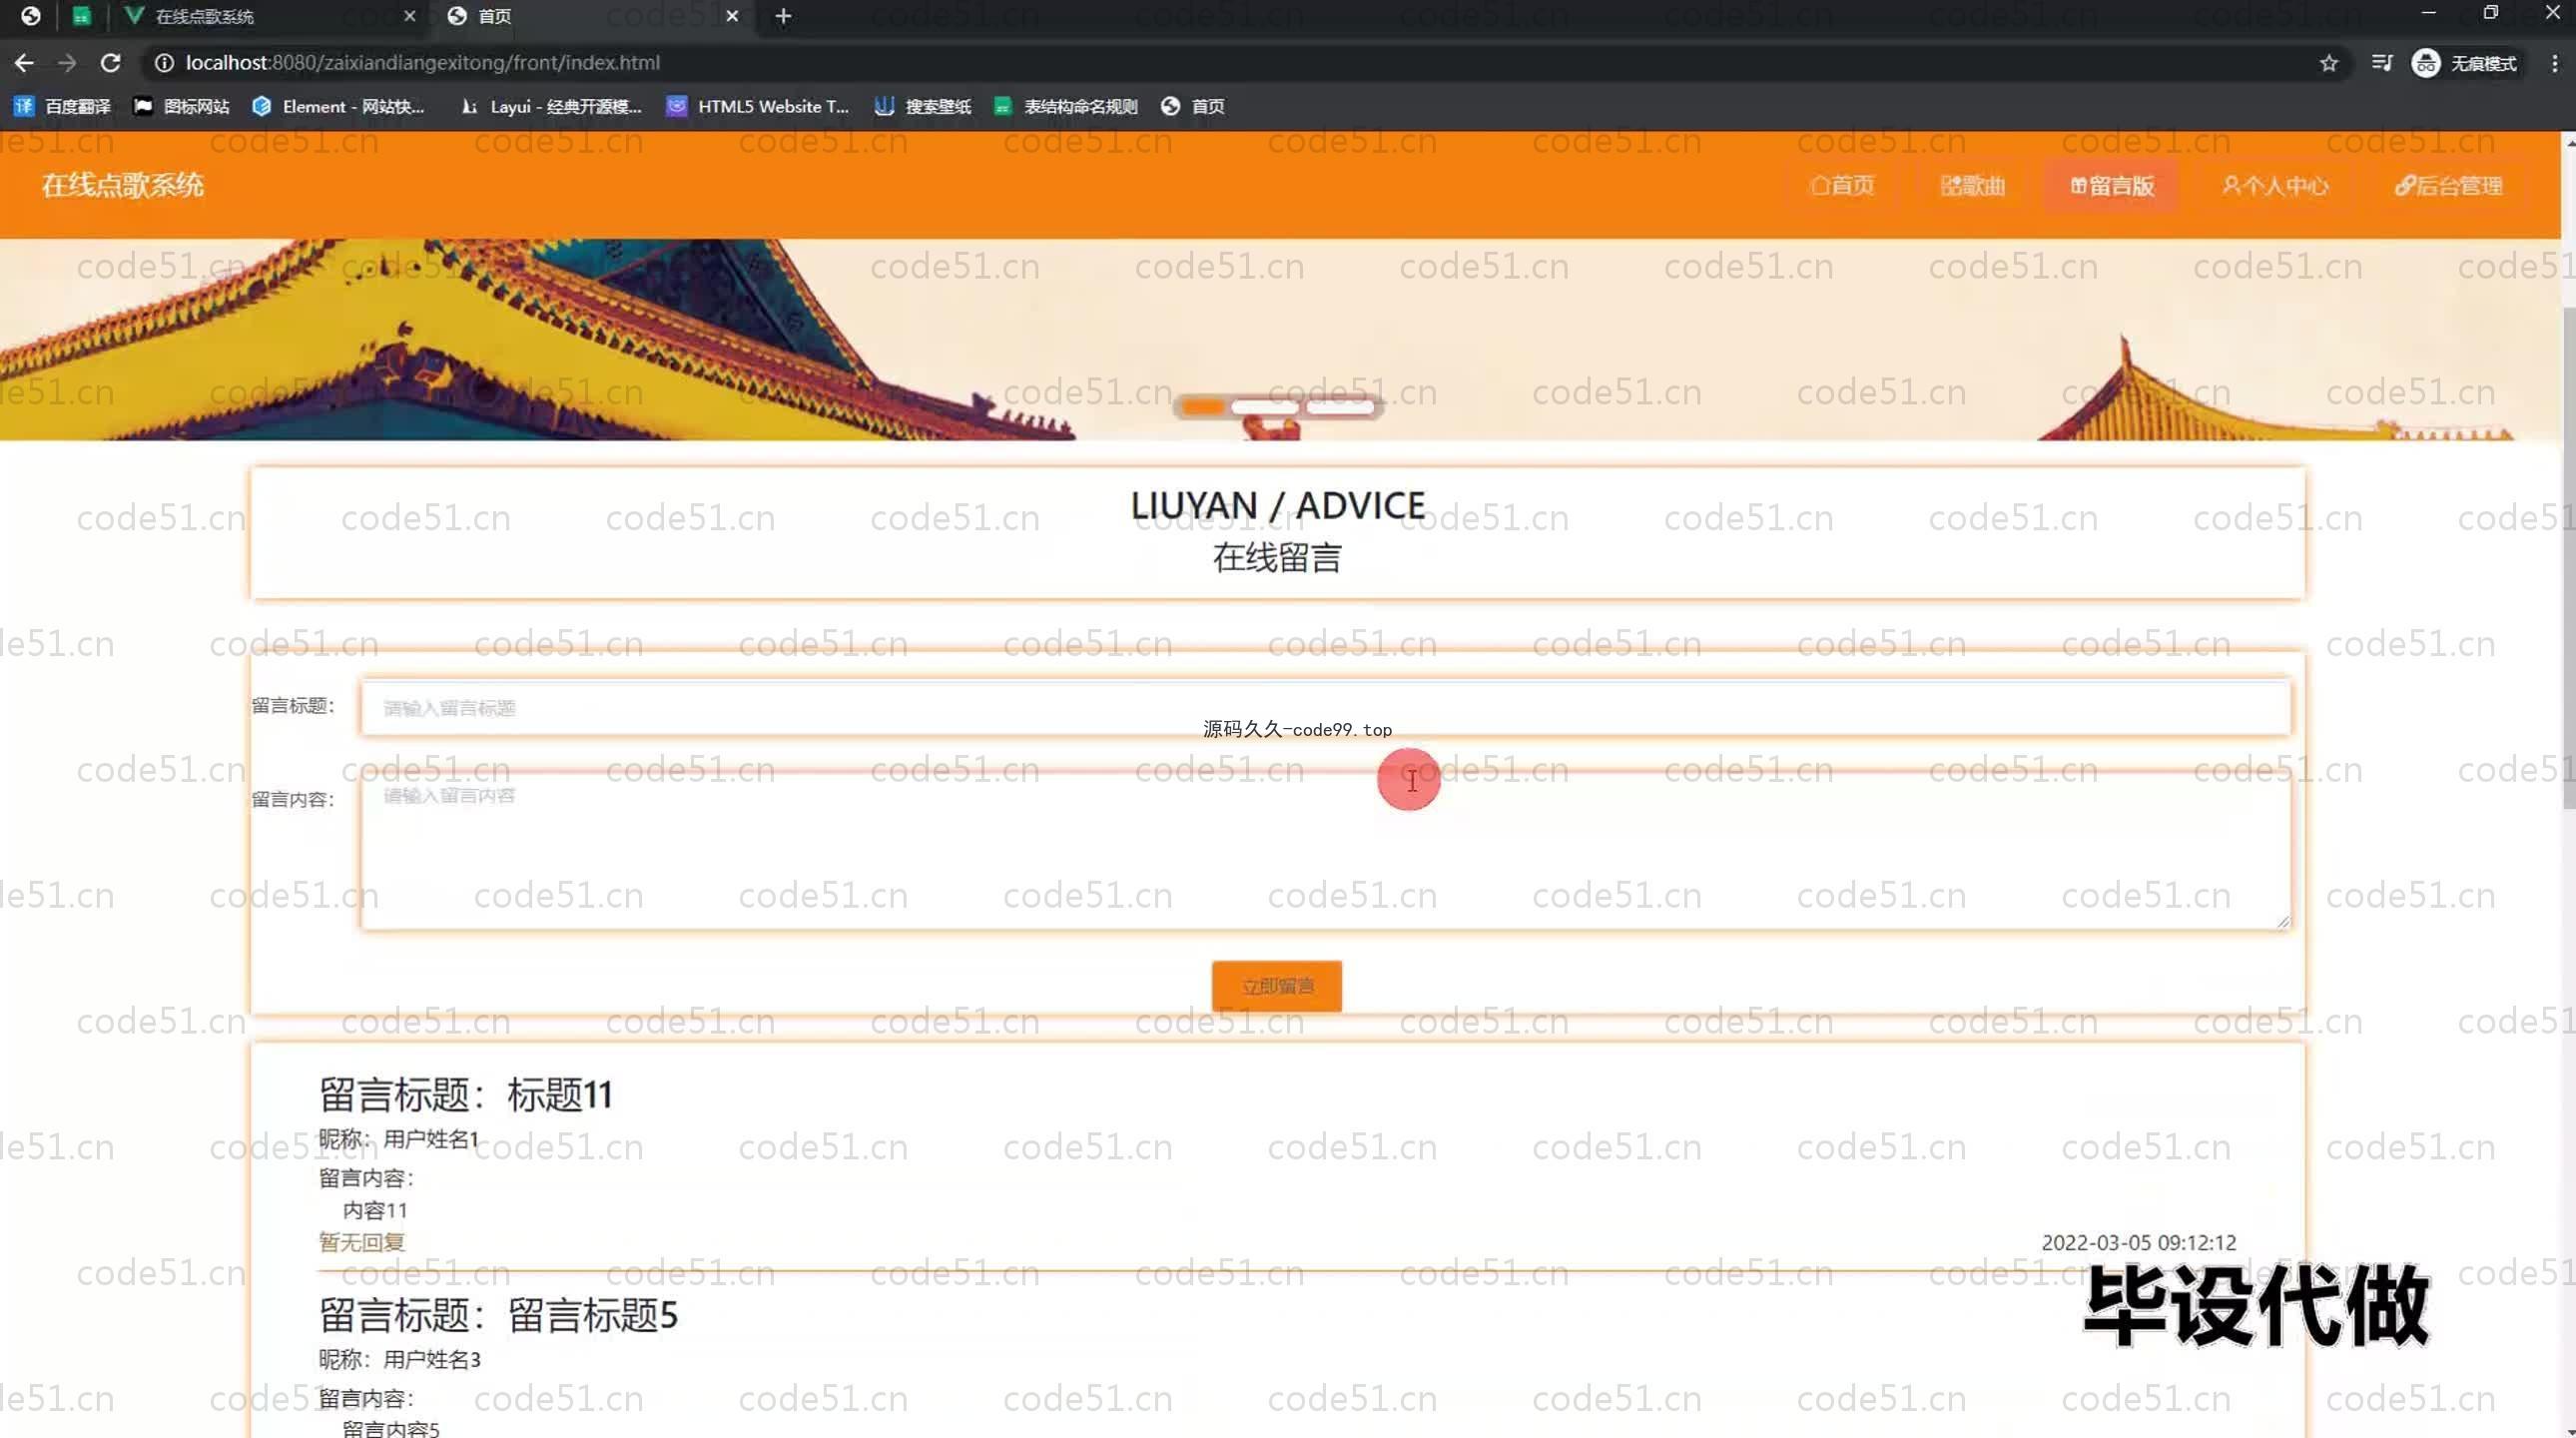This screenshot has width=2576, height=1438.
Task: Select second carousel indicator
Action: tap(1265, 407)
